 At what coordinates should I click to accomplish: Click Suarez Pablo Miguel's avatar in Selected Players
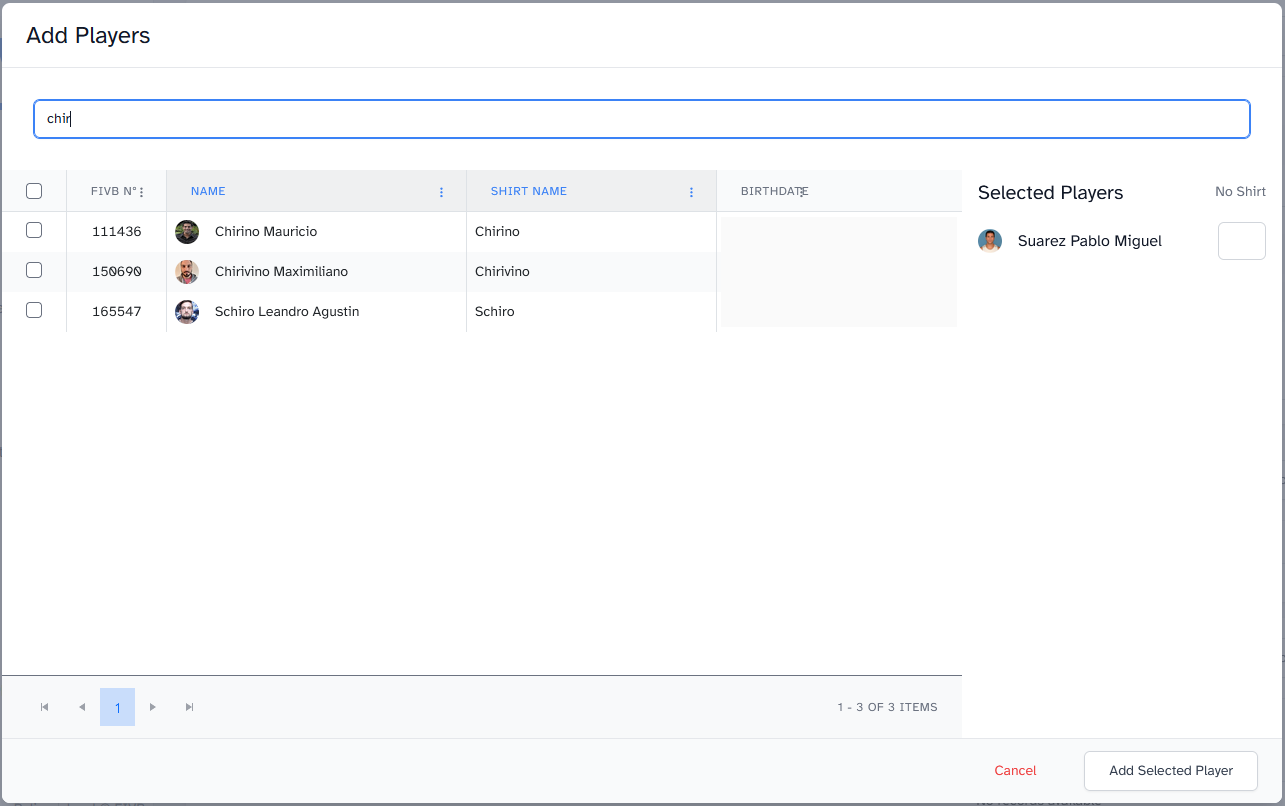pos(990,241)
